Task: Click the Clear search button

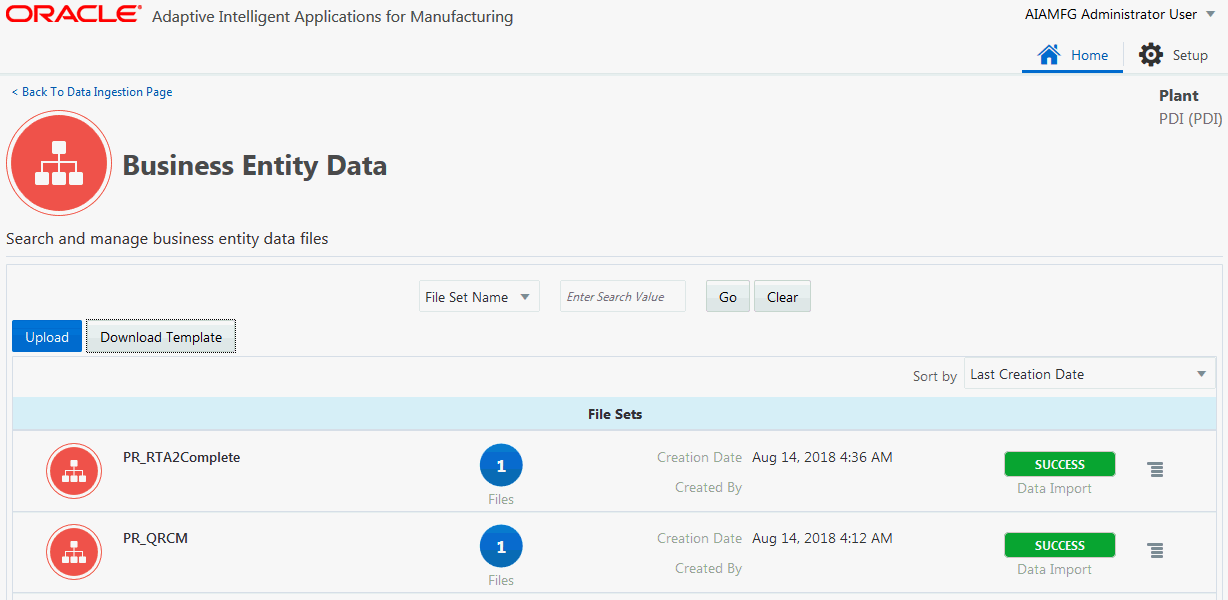Action: [782, 296]
